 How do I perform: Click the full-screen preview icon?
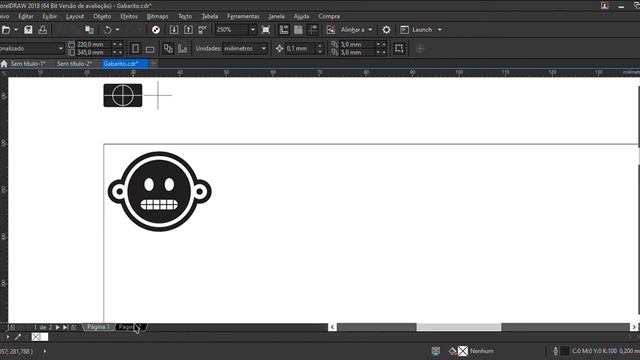(266, 30)
